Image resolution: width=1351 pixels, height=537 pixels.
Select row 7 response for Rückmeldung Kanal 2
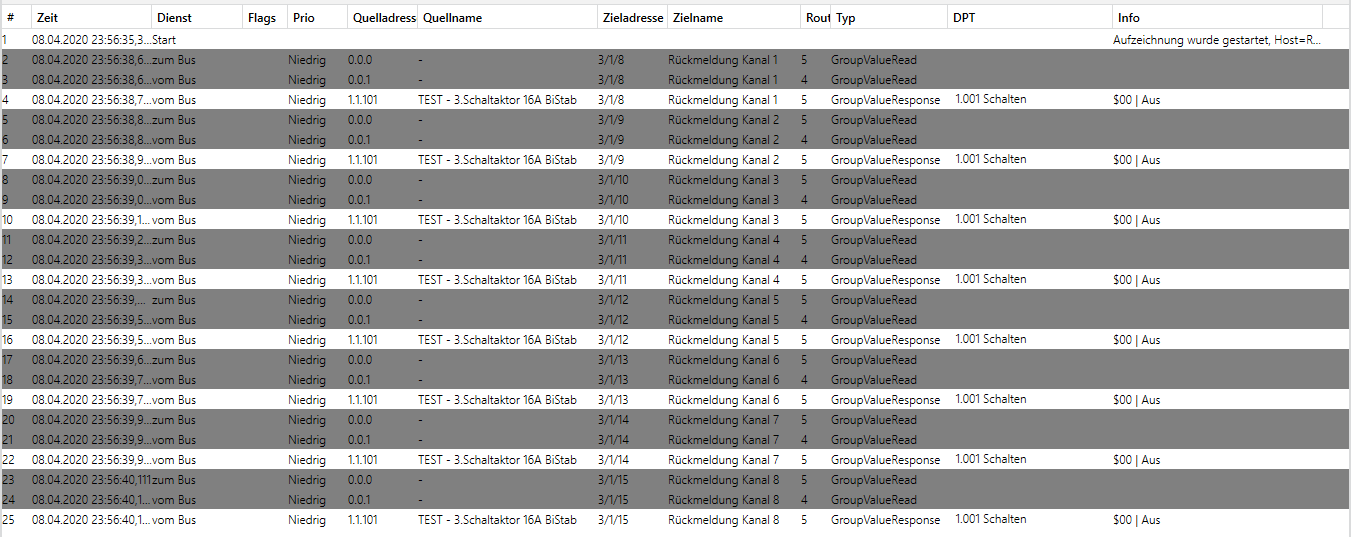[885, 160]
